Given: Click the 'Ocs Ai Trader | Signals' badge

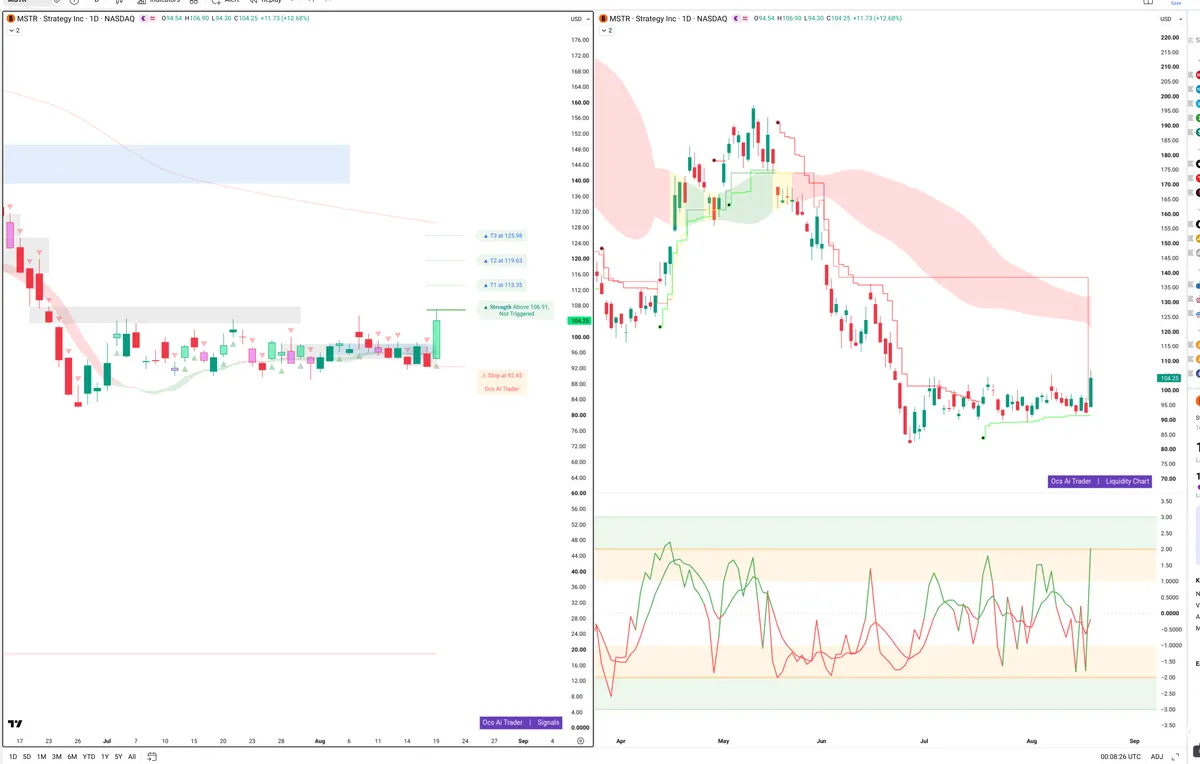Looking at the screenshot, I should [x=521, y=722].
